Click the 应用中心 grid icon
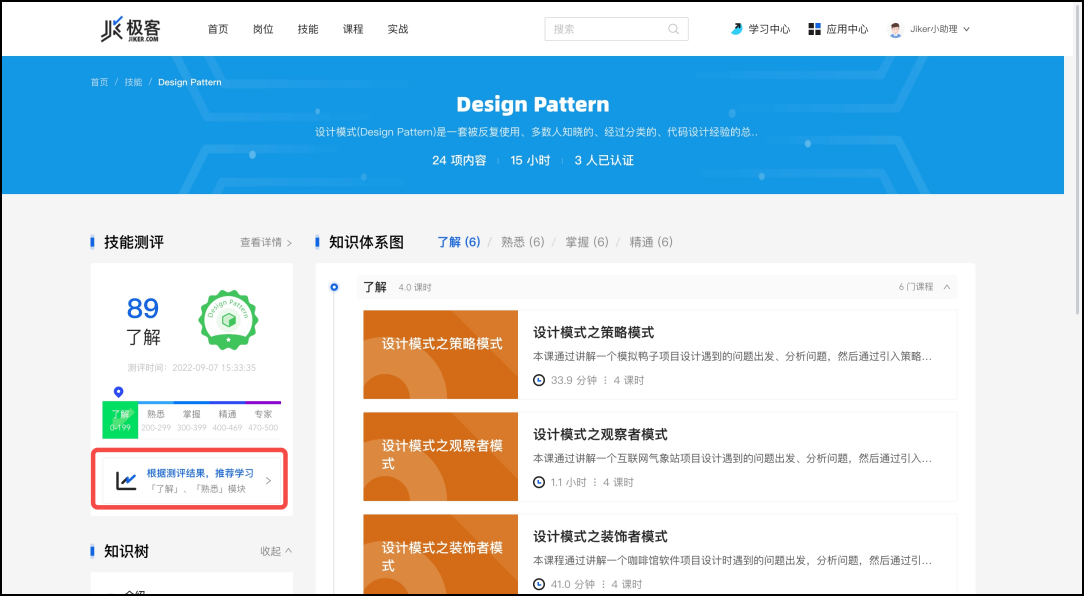The image size is (1084, 596). 814,29
